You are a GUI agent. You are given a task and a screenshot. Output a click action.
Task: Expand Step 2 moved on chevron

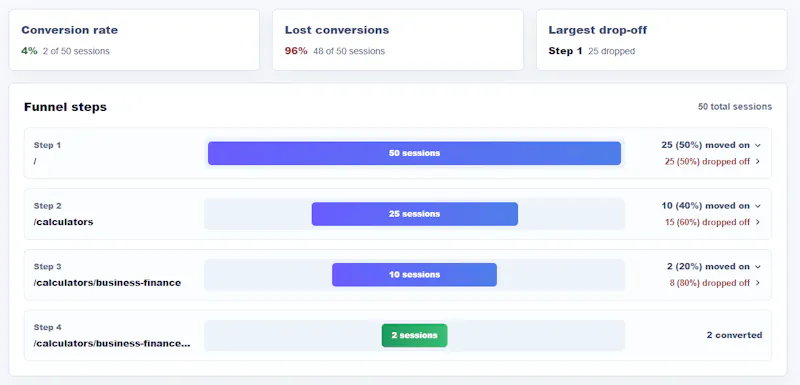coord(758,206)
